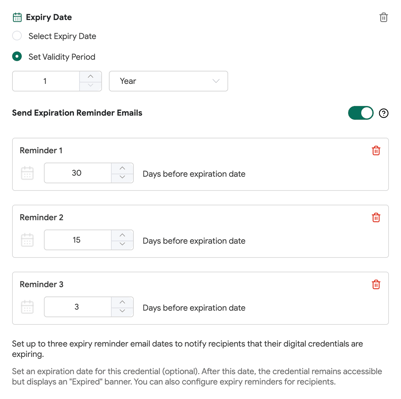Viewport: 401px width, 399px height.
Task: Click the 'Set up to three expiry reminder' note
Action: (x=187, y=349)
